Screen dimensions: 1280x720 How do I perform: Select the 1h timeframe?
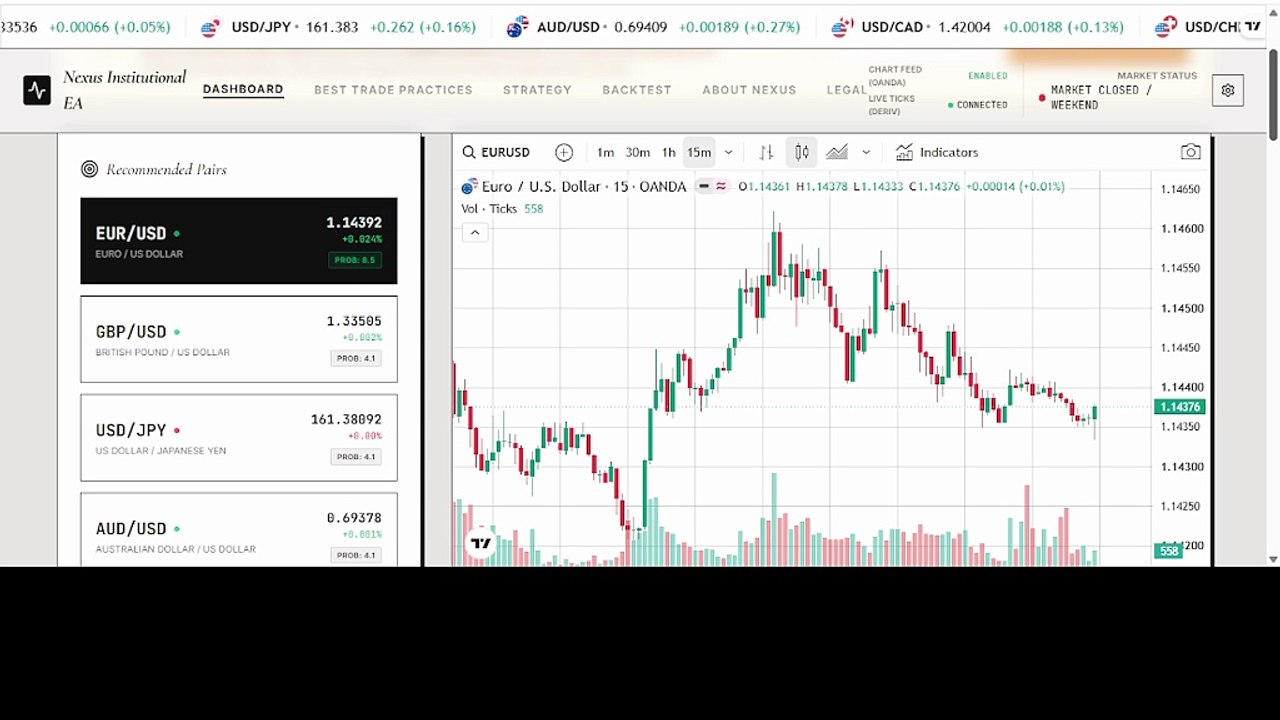(668, 152)
